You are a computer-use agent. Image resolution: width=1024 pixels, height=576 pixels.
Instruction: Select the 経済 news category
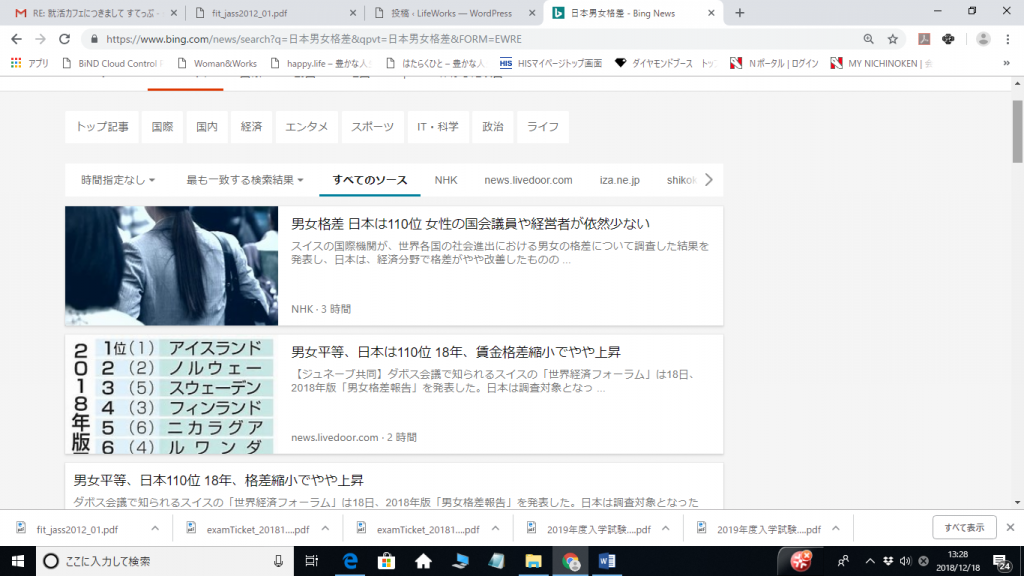point(251,127)
